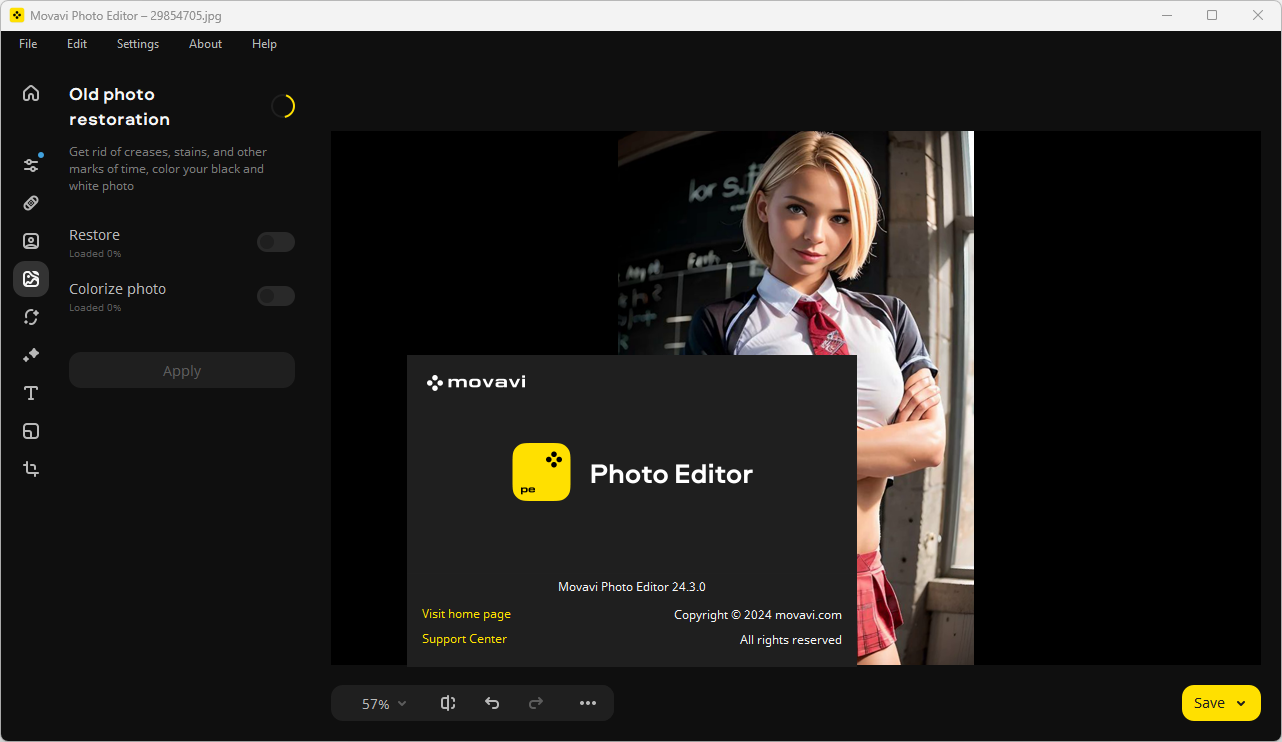
Task: Open the Edit menu
Action: pos(77,44)
